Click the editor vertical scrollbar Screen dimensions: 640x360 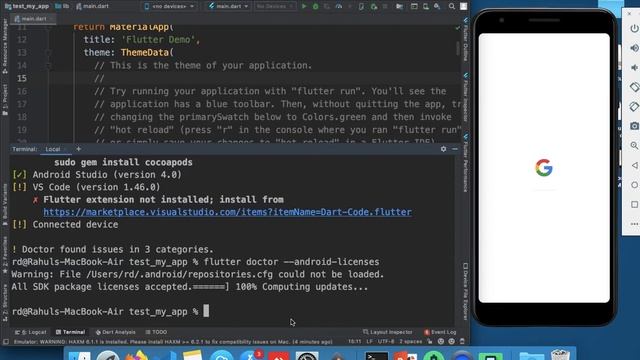[458, 49]
